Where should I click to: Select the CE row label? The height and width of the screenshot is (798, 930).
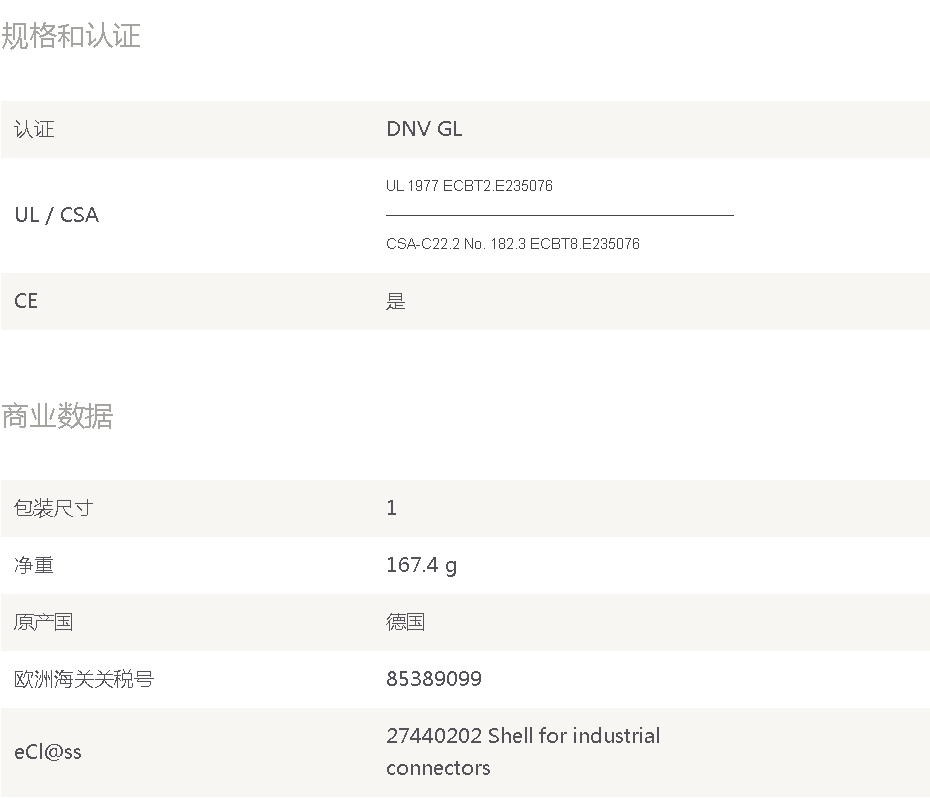(26, 301)
